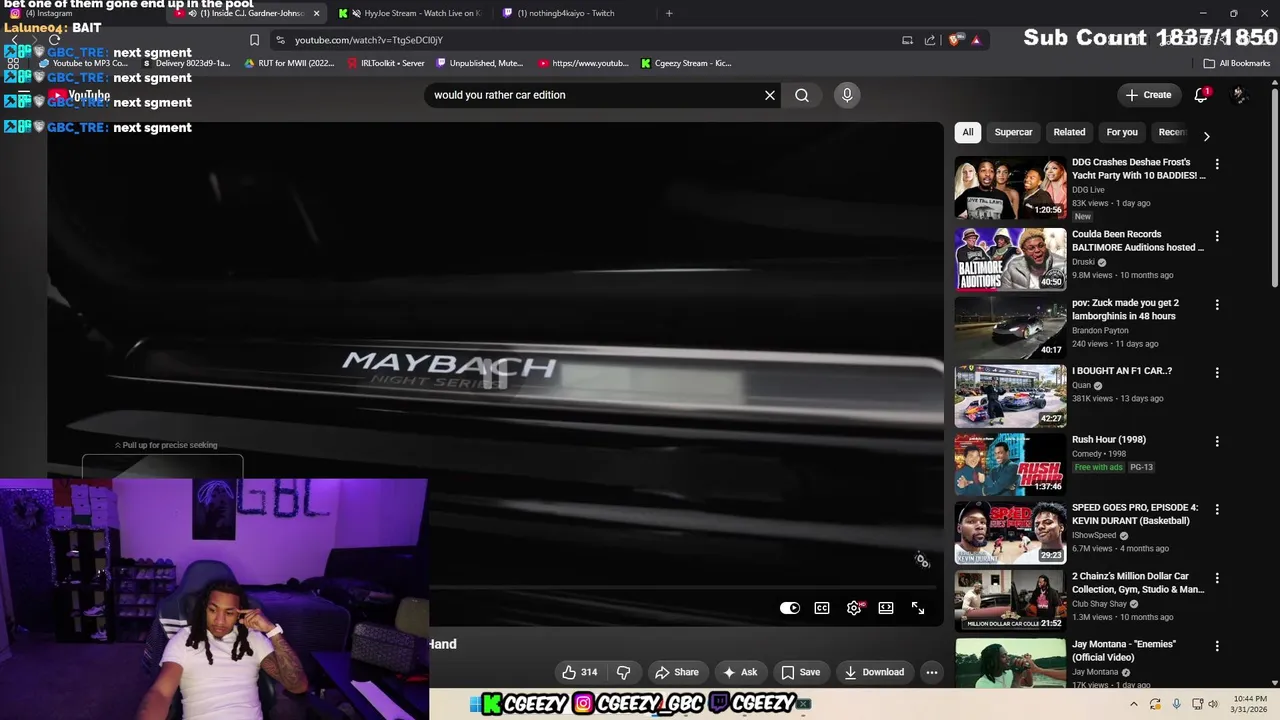Open the taskbar volume control
The height and width of the screenshot is (720, 1280).
[x=1213, y=704]
